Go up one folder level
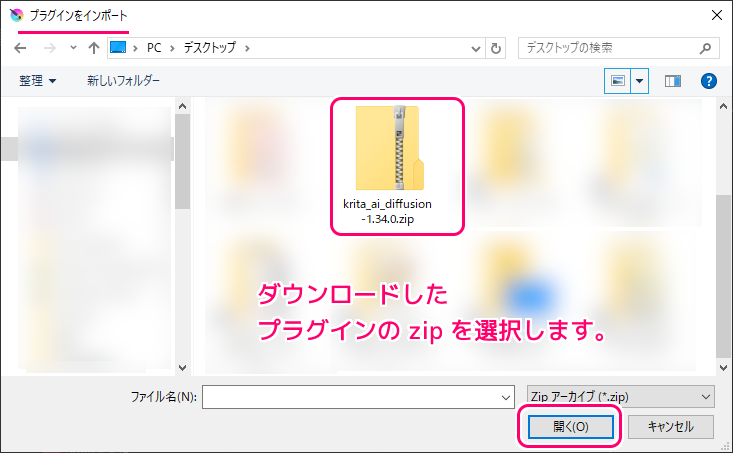Screen dimensions: 733x453 (x=94, y=48)
